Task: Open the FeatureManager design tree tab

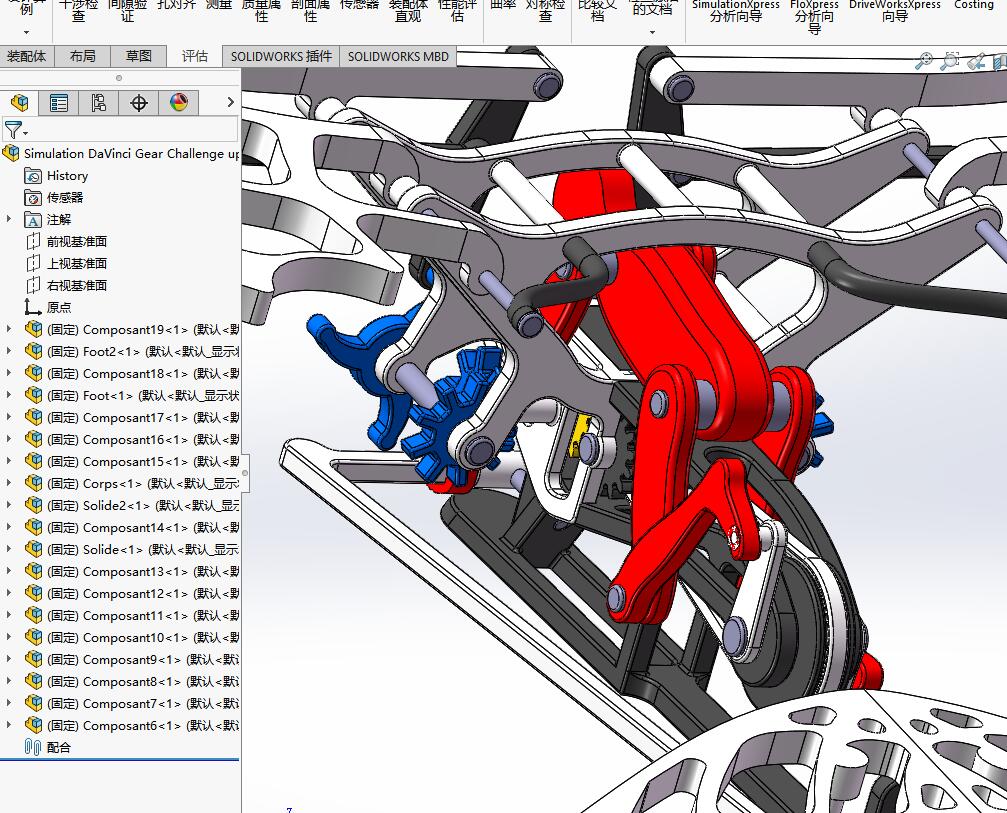Action: [20, 103]
